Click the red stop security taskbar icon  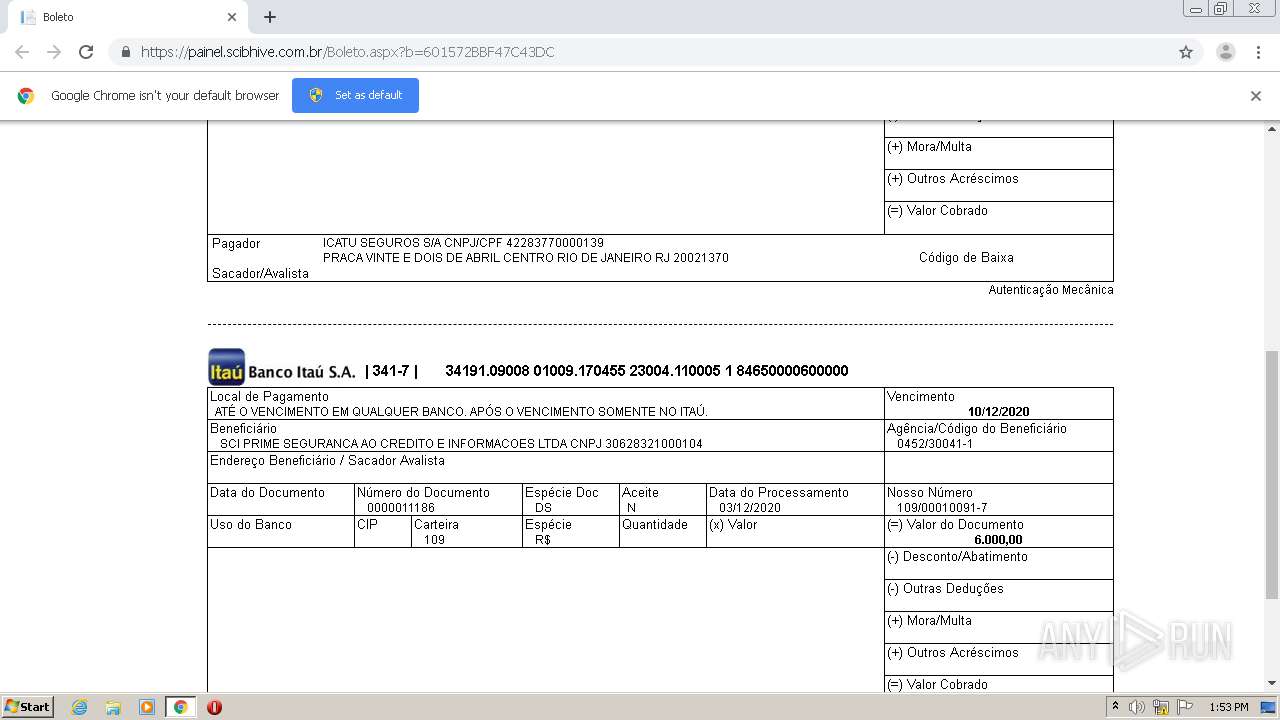tap(214, 707)
